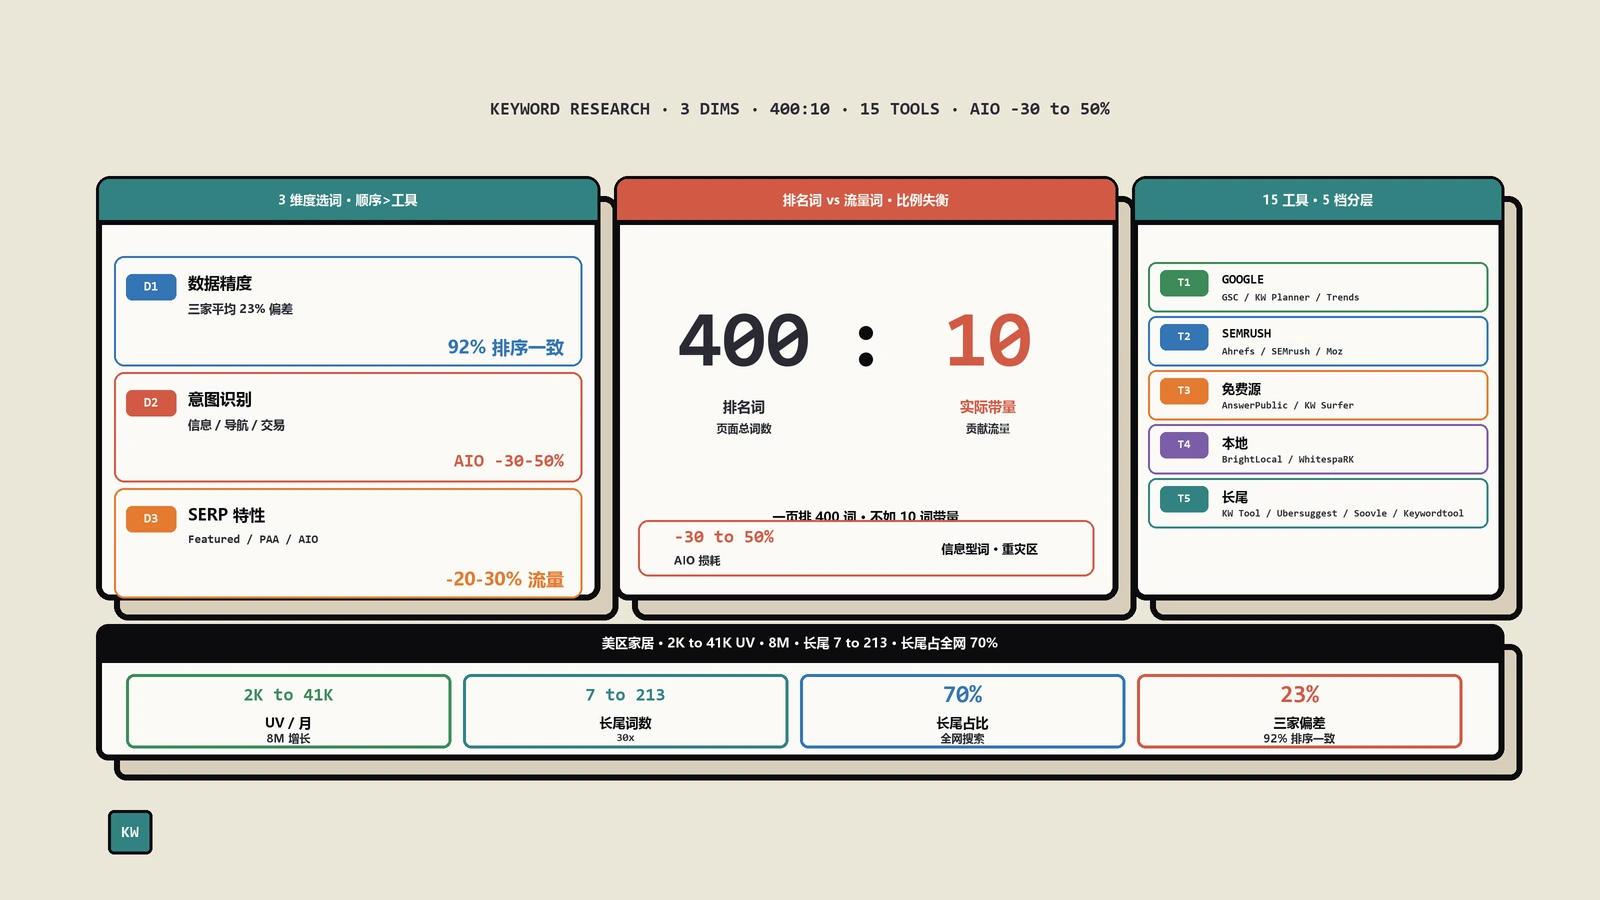
Task: Click the KEYWORD RESEARCH top headline
Action: click(800, 109)
